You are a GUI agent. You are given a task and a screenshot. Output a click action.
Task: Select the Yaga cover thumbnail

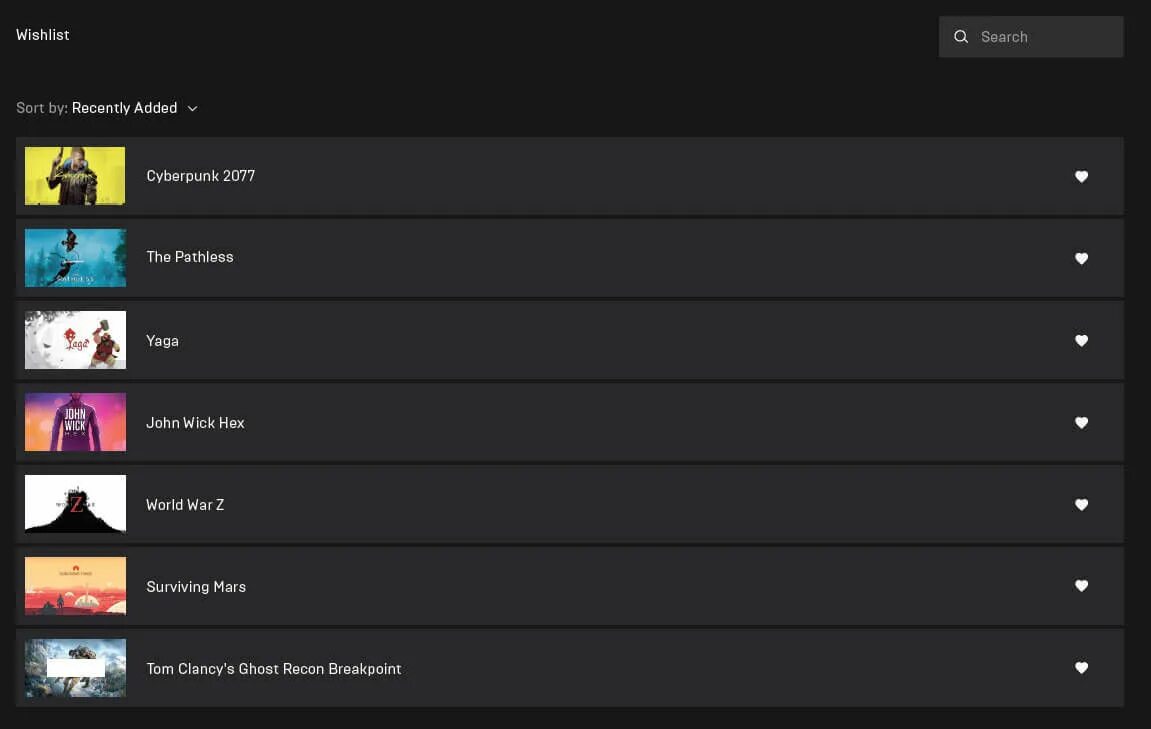coord(76,340)
